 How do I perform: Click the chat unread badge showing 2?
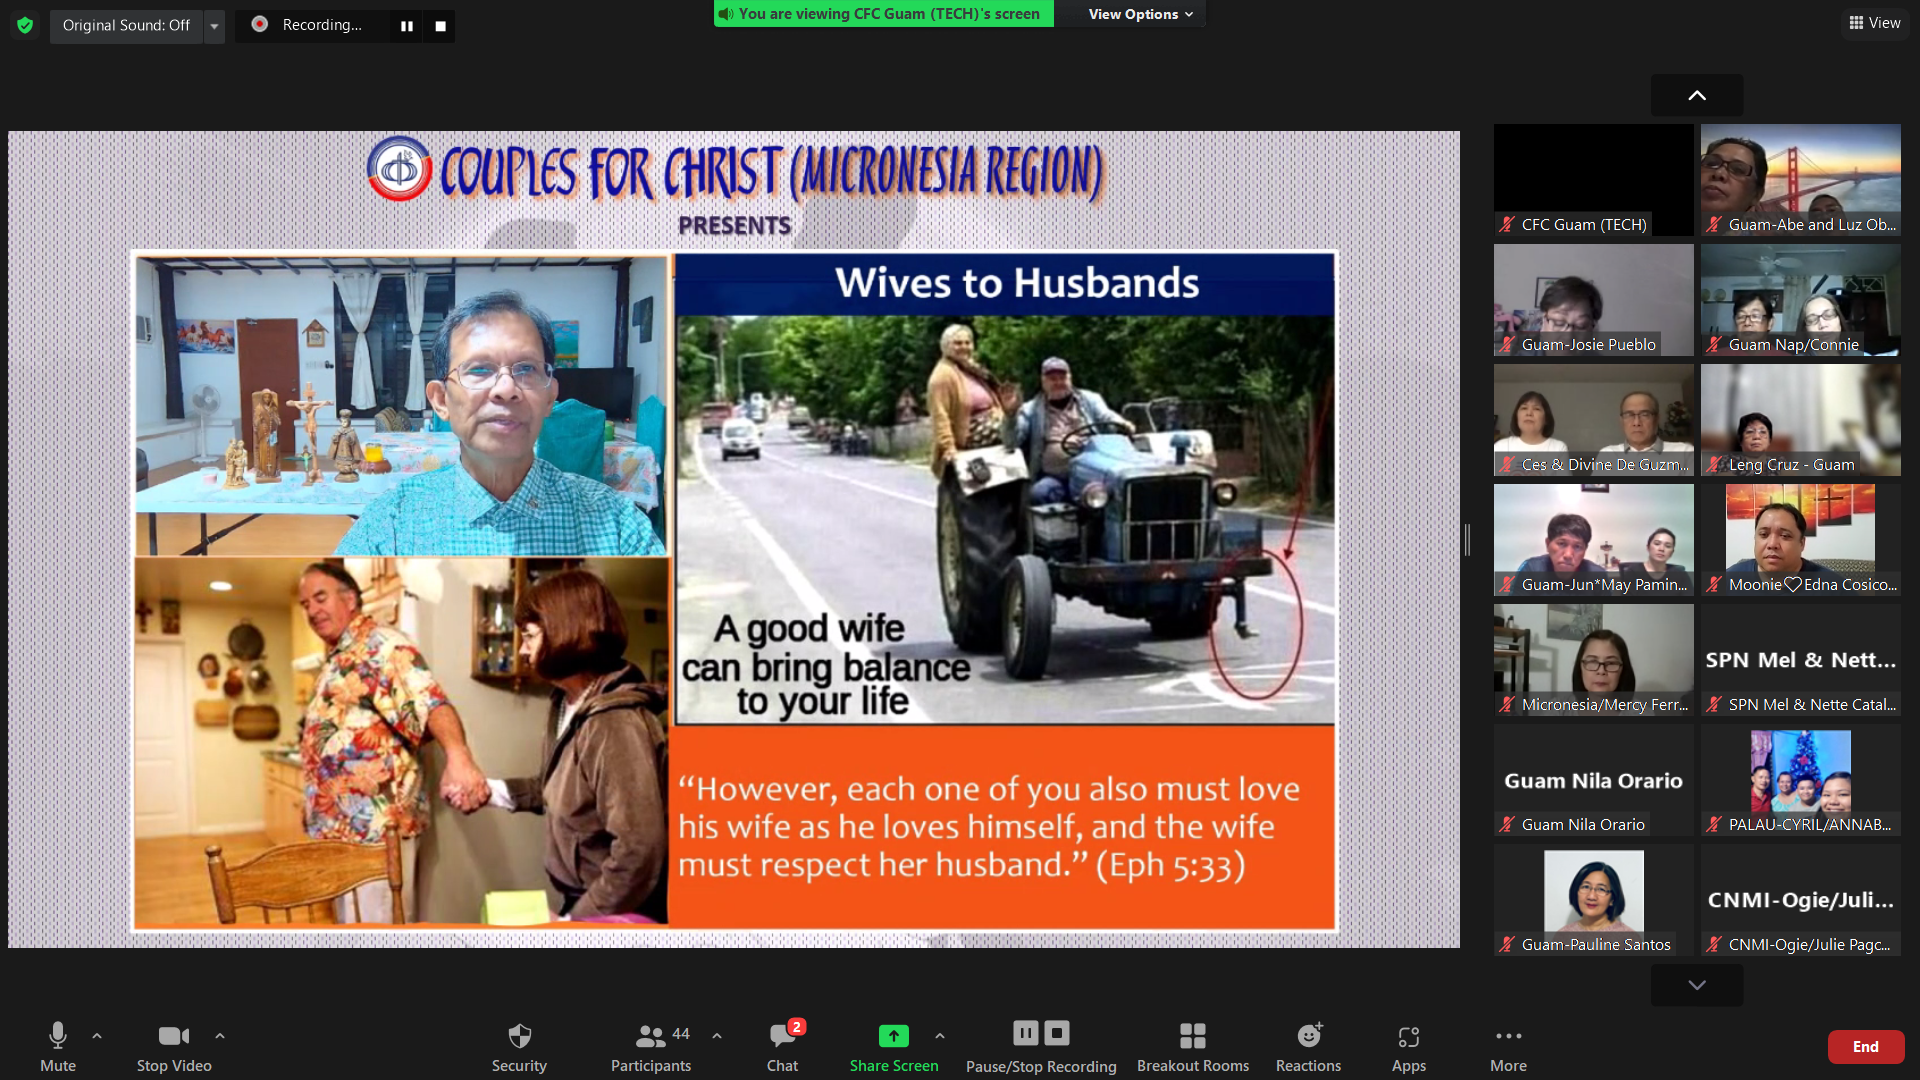point(797,1027)
